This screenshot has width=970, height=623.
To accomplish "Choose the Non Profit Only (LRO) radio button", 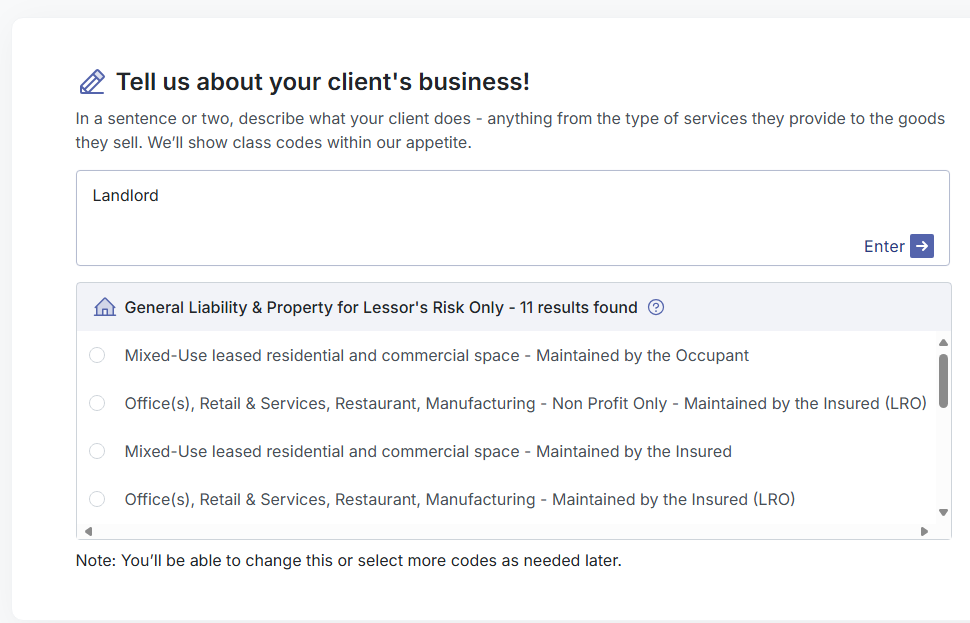I will (x=97, y=403).
